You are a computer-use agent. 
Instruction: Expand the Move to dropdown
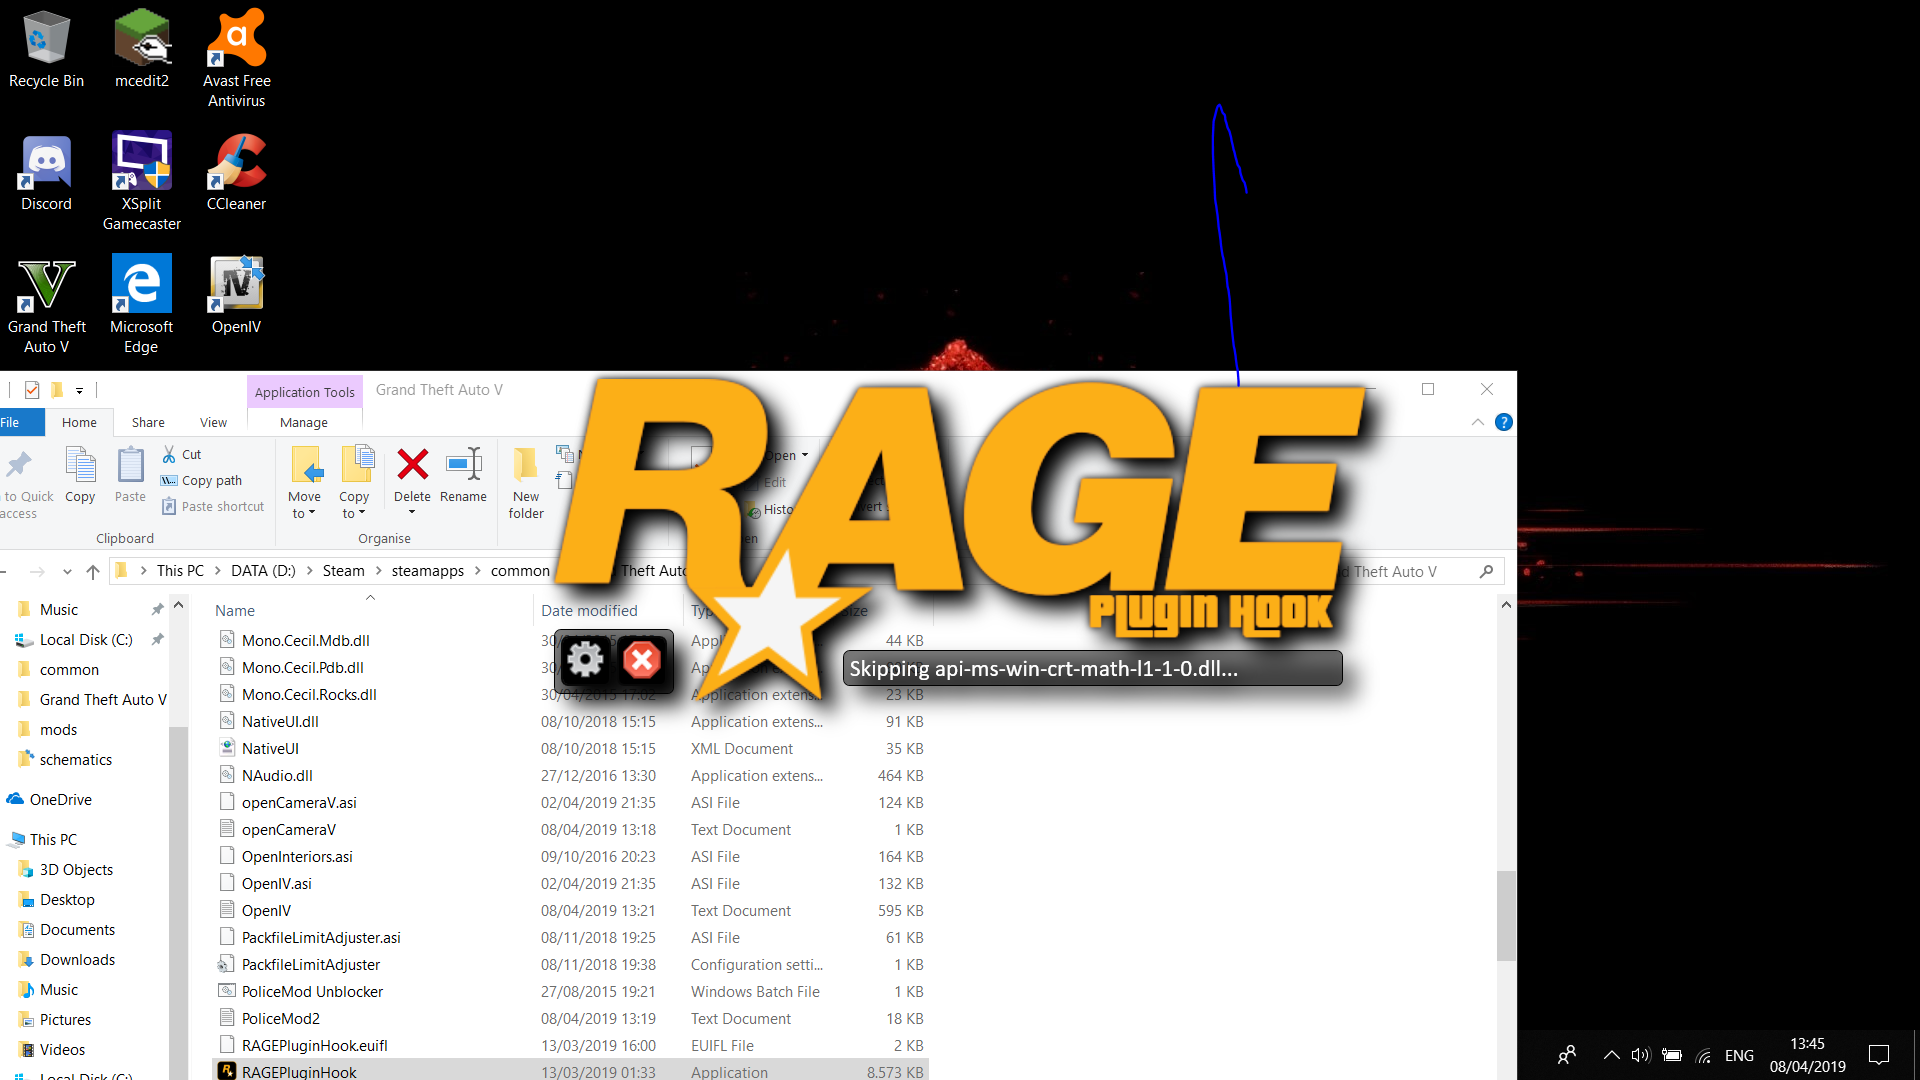304,504
